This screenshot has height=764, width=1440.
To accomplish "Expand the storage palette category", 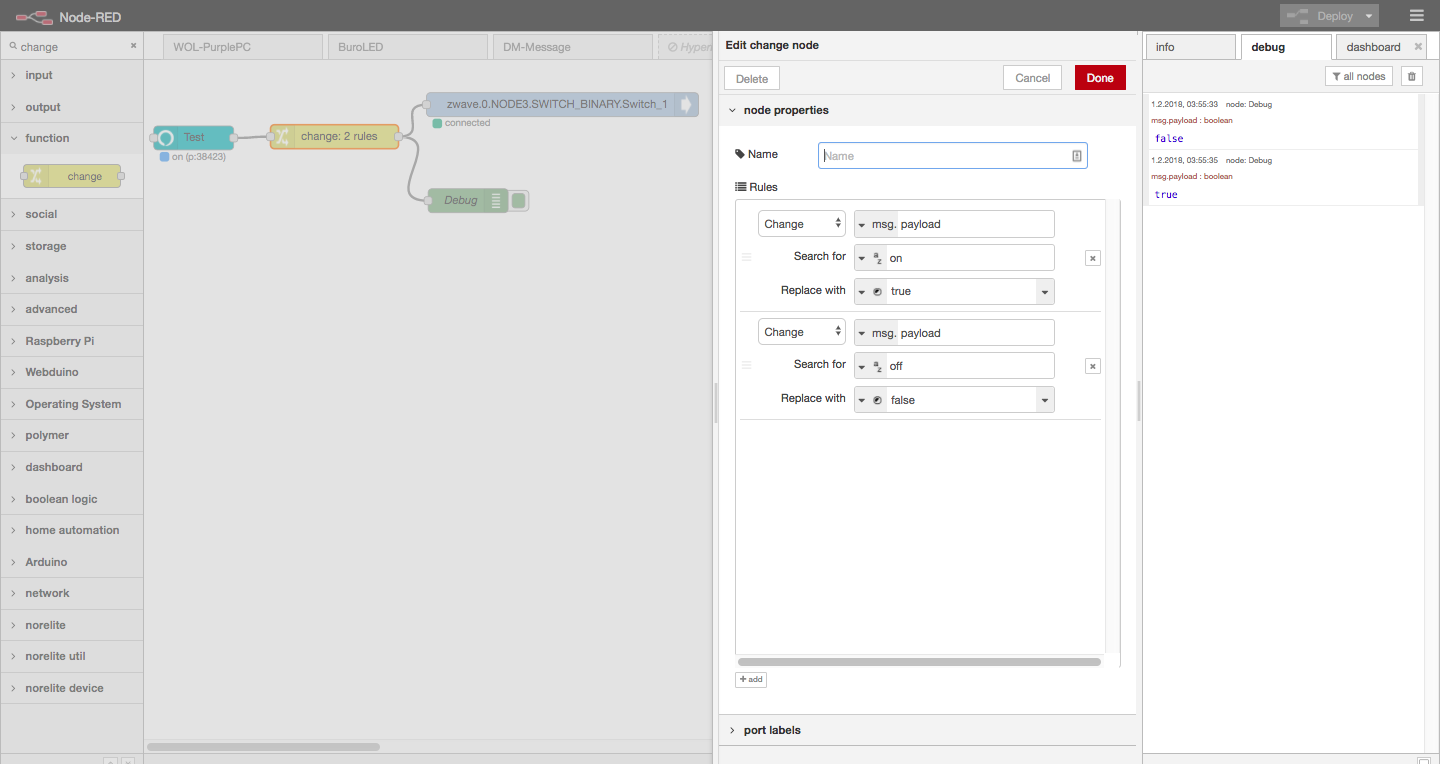I will pyautogui.click(x=72, y=246).
